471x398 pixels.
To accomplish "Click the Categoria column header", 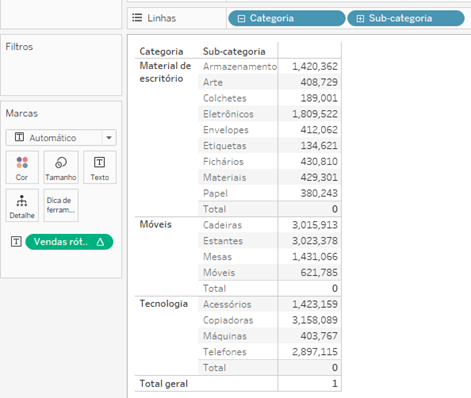I will click(161, 51).
